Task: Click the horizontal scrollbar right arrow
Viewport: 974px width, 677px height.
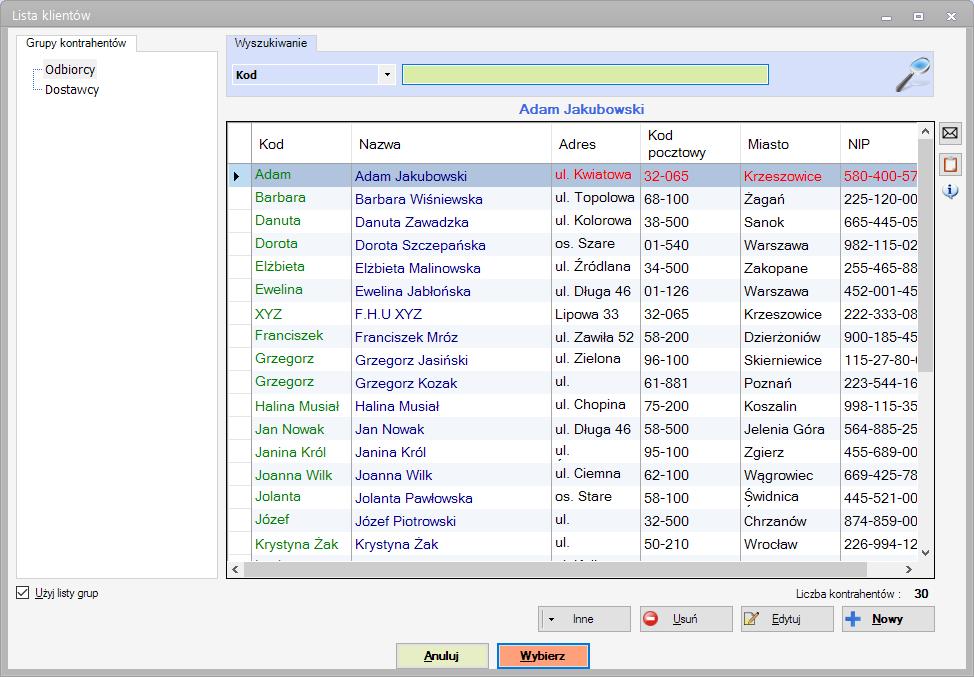Action: (909, 569)
